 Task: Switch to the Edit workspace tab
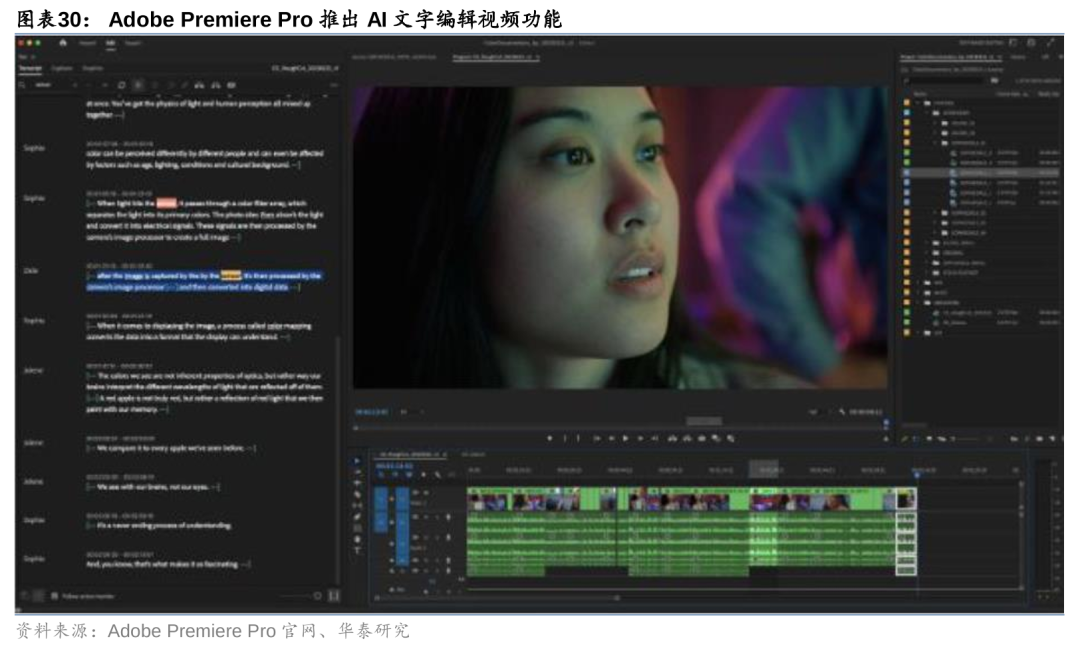coord(110,43)
